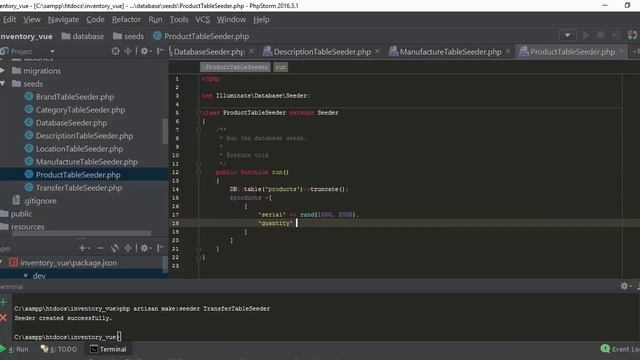Click the scroll-from-source target icon in Project panel
This screenshot has width=640, height=360.
tap(116, 51)
